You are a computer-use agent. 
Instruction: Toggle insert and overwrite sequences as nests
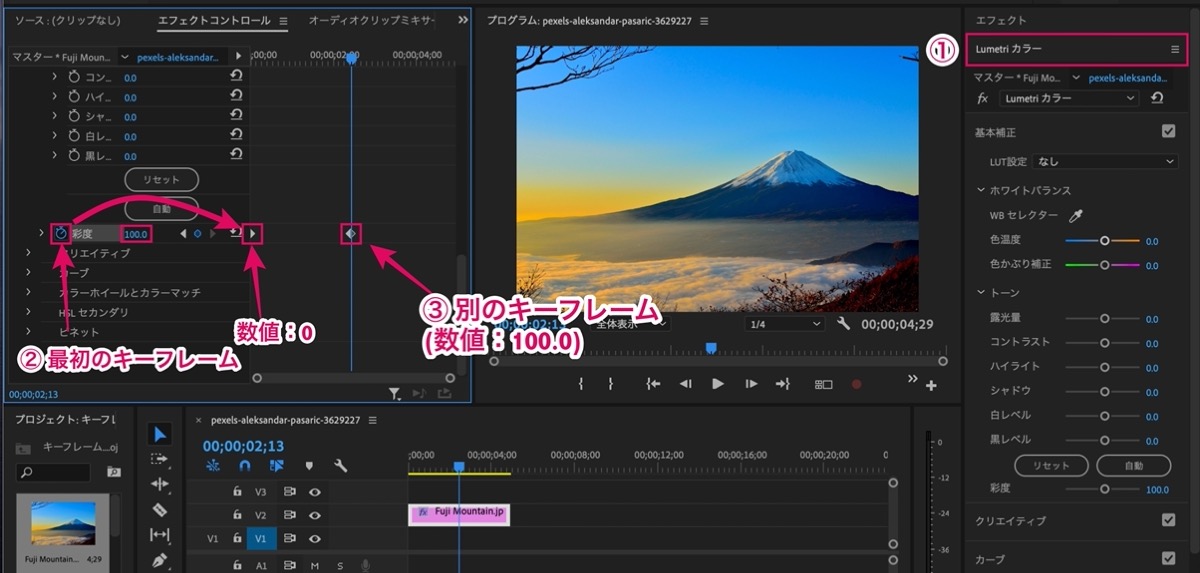pyautogui.click(x=212, y=465)
